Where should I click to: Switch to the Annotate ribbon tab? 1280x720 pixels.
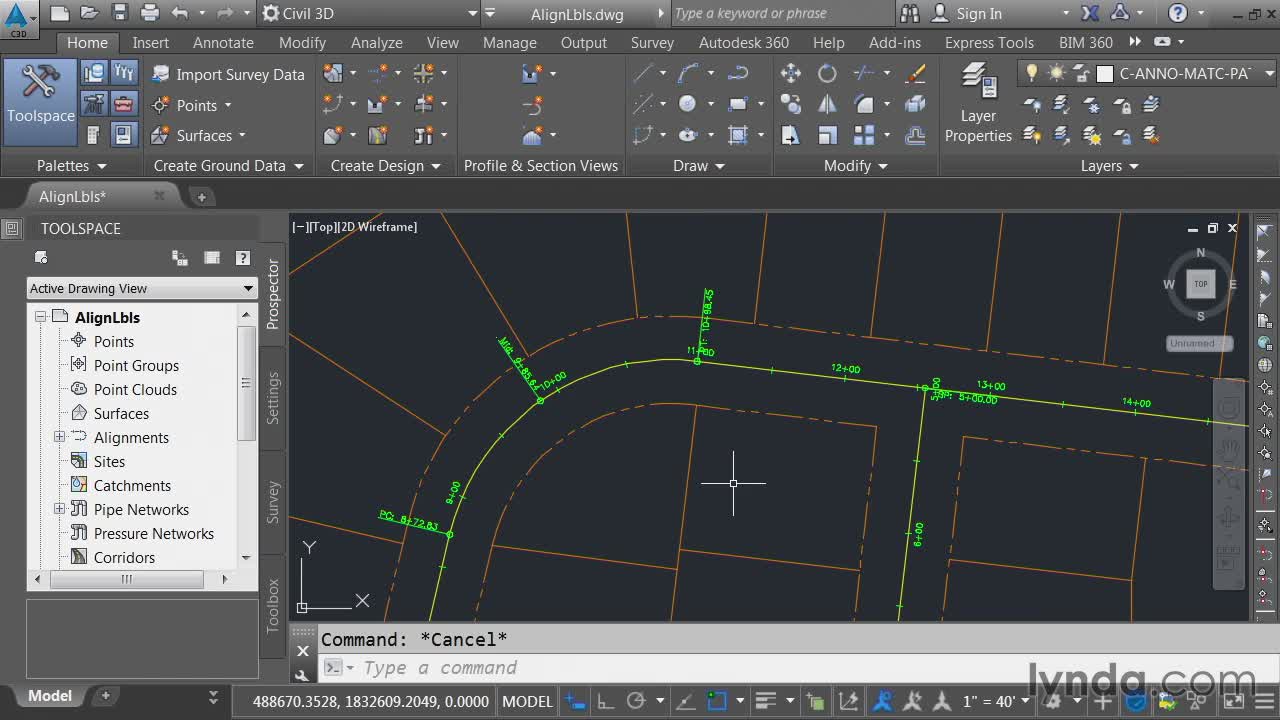click(x=223, y=42)
